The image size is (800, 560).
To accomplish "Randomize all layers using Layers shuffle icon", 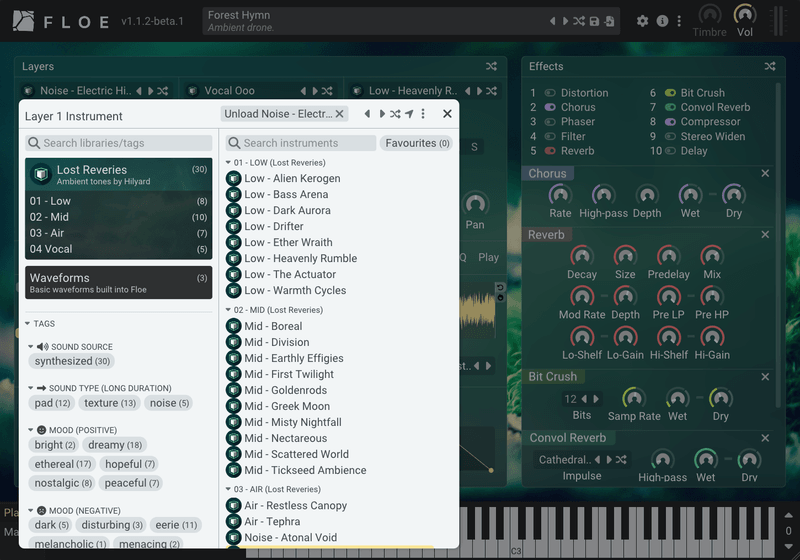I will [x=491, y=67].
